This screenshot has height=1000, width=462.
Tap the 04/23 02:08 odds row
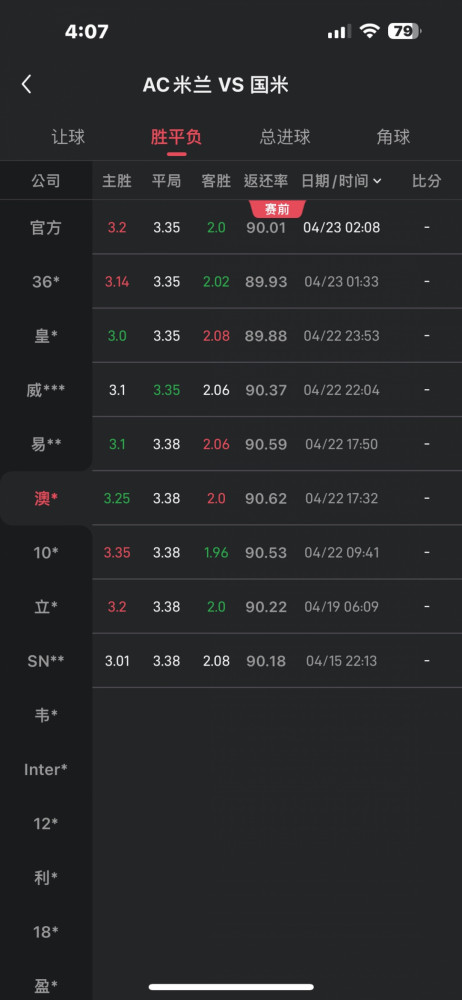click(277, 228)
